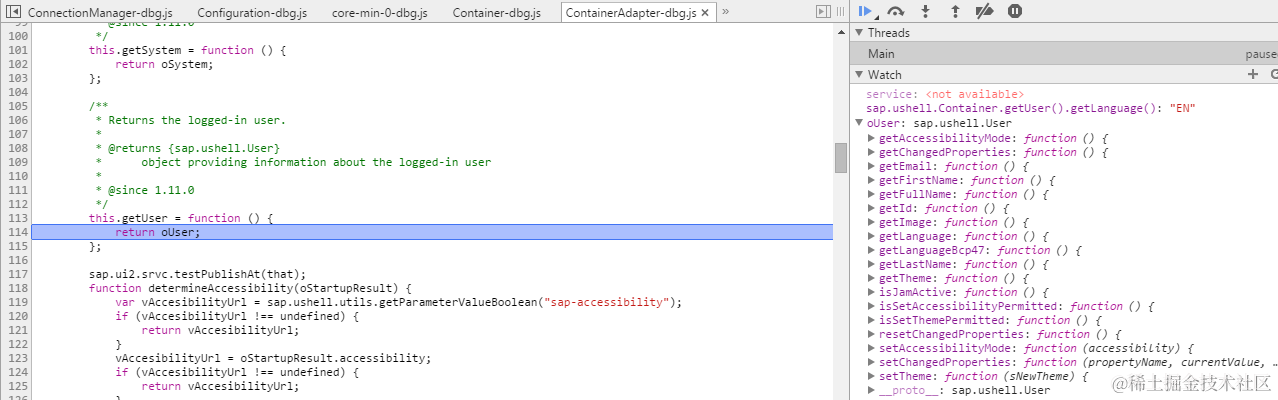Viewport: 1278px width, 400px height.
Task: Expand isSetThemePermitted entry
Action: 872,320
